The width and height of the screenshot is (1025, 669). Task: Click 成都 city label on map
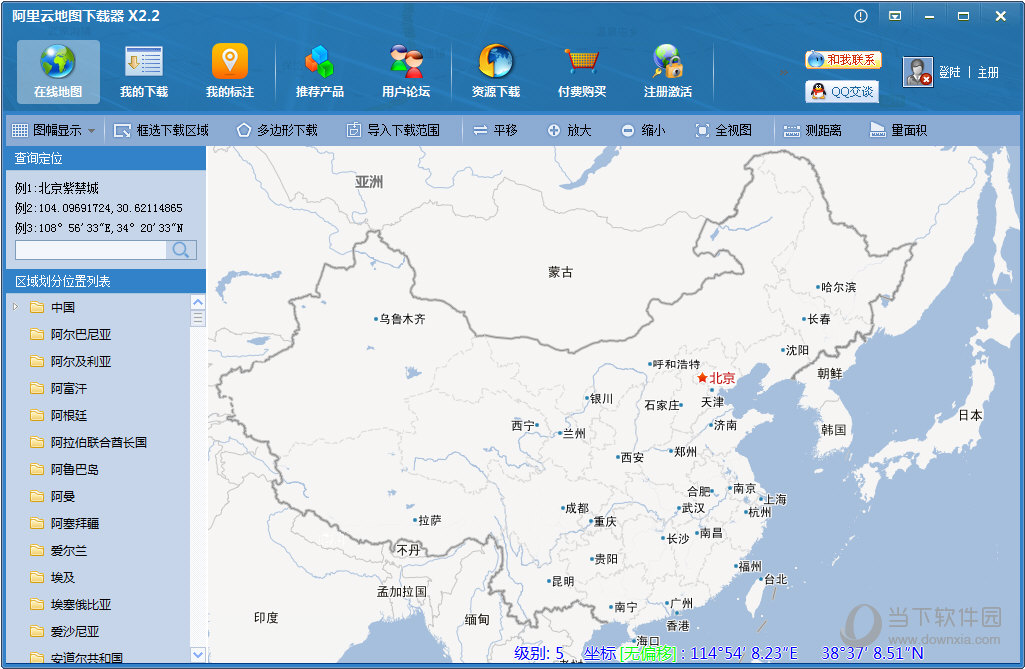pos(577,508)
